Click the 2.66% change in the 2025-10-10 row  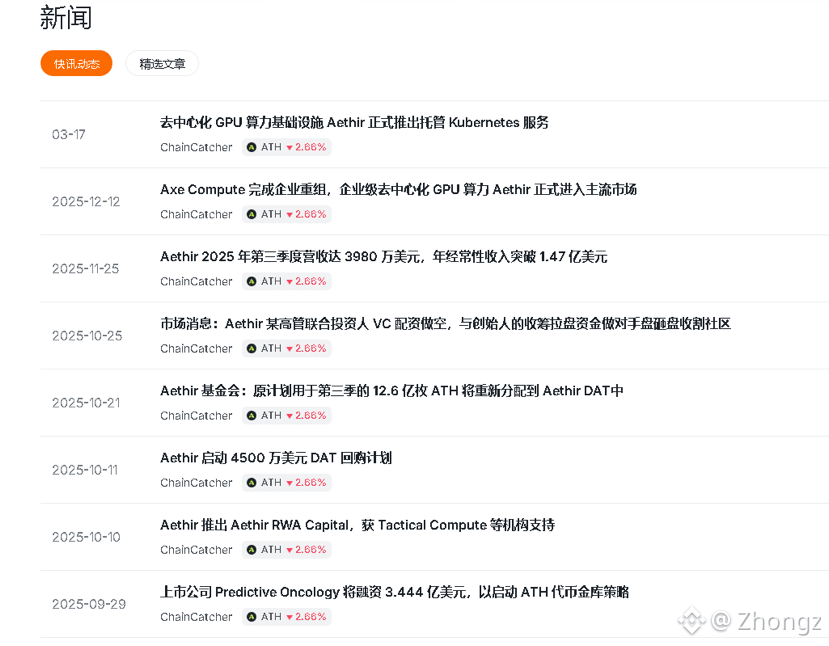click(x=307, y=550)
